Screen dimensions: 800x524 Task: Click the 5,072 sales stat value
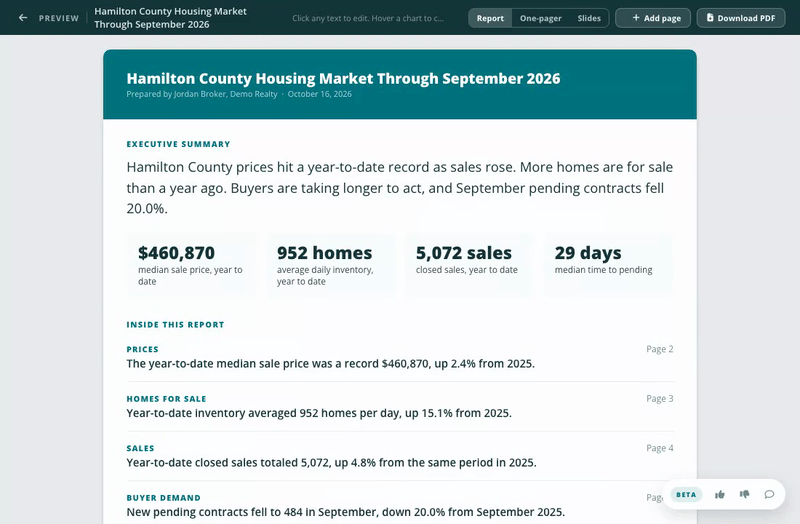click(x=464, y=253)
